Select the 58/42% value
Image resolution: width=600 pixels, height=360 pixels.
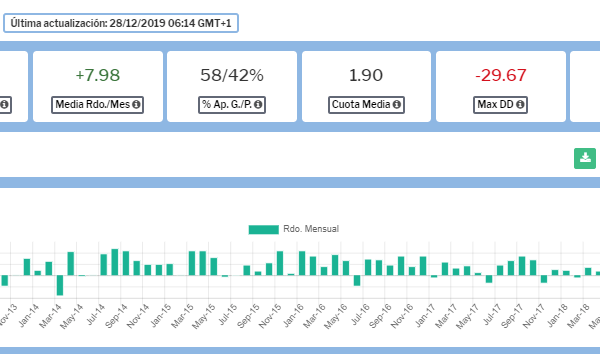click(232, 75)
